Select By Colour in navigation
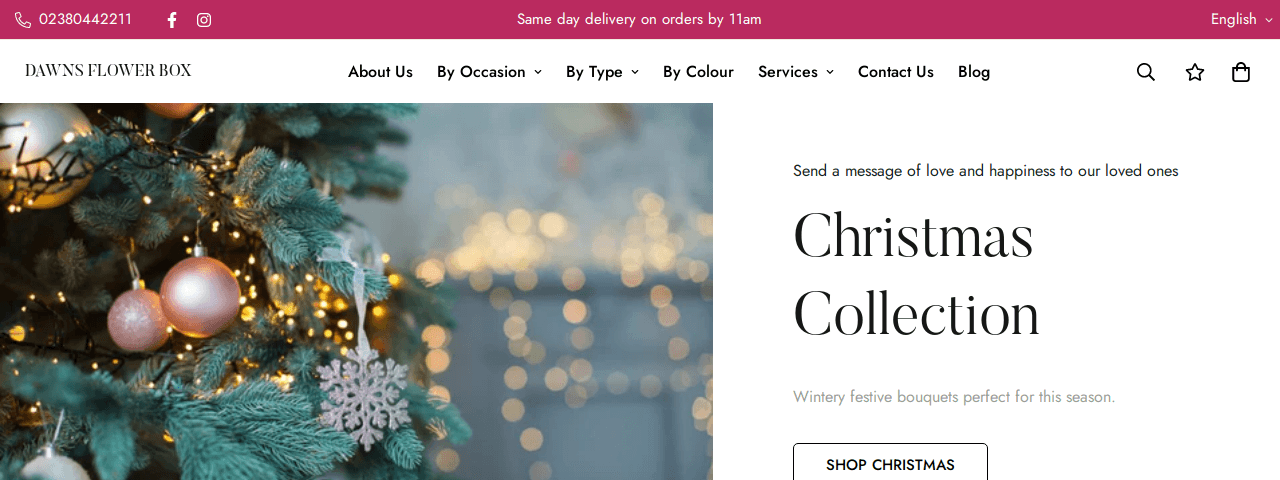 [698, 72]
